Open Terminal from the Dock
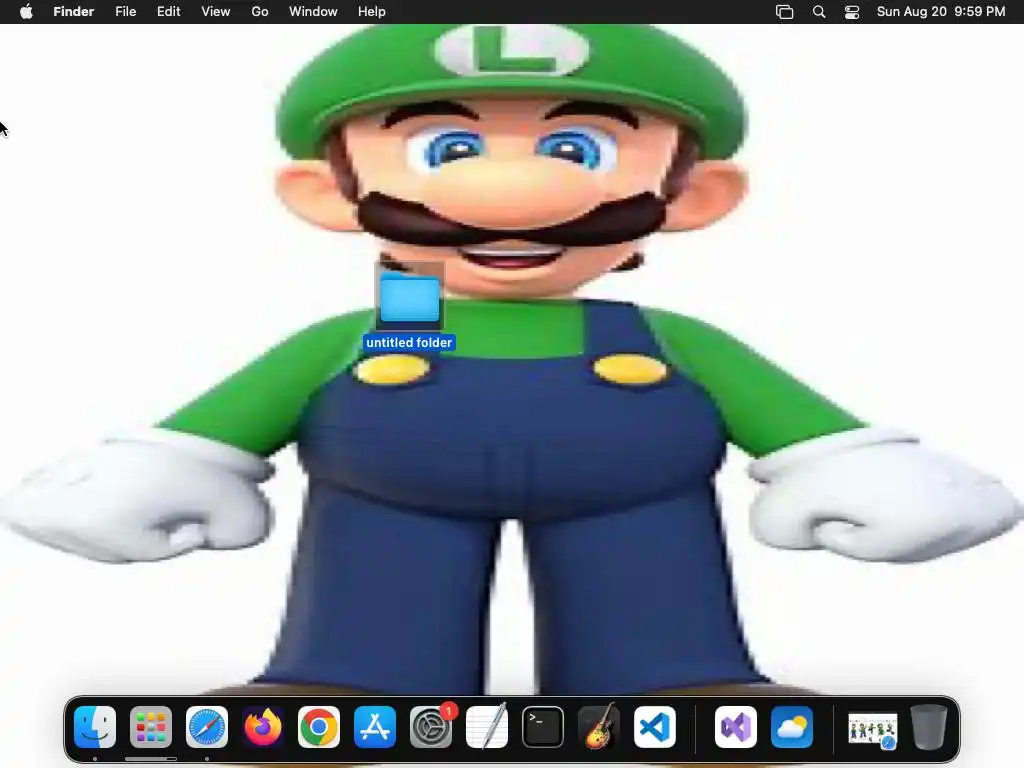Screen dimensions: 1024x768 tap(543, 727)
